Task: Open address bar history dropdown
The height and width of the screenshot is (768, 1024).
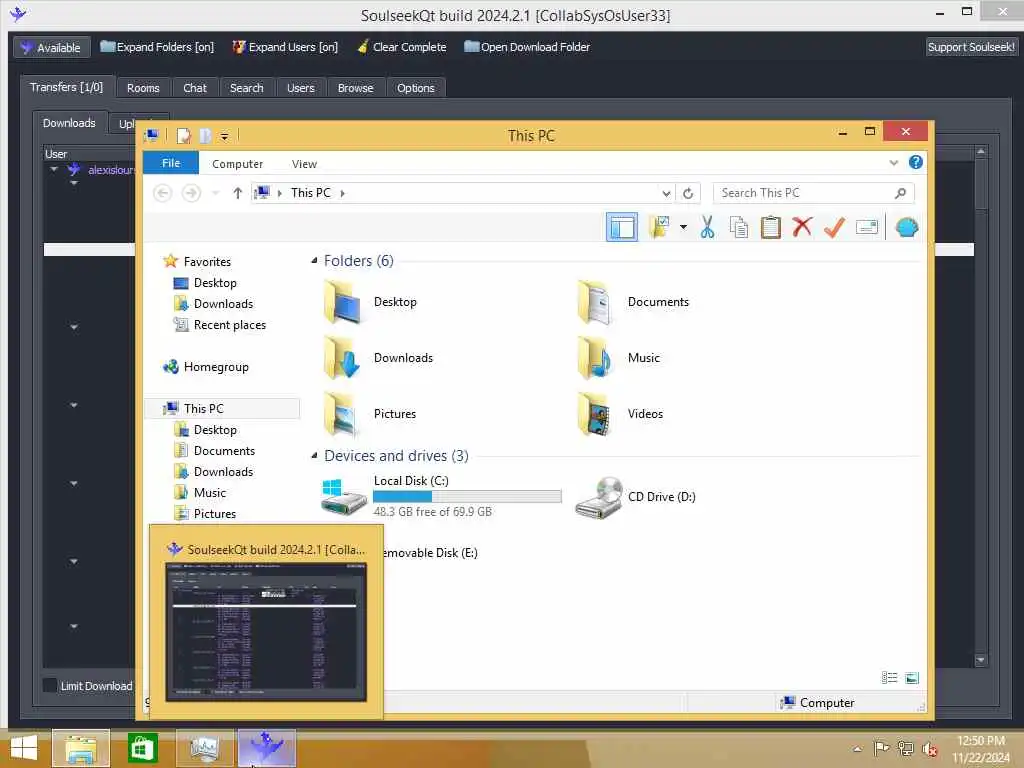Action: point(665,193)
